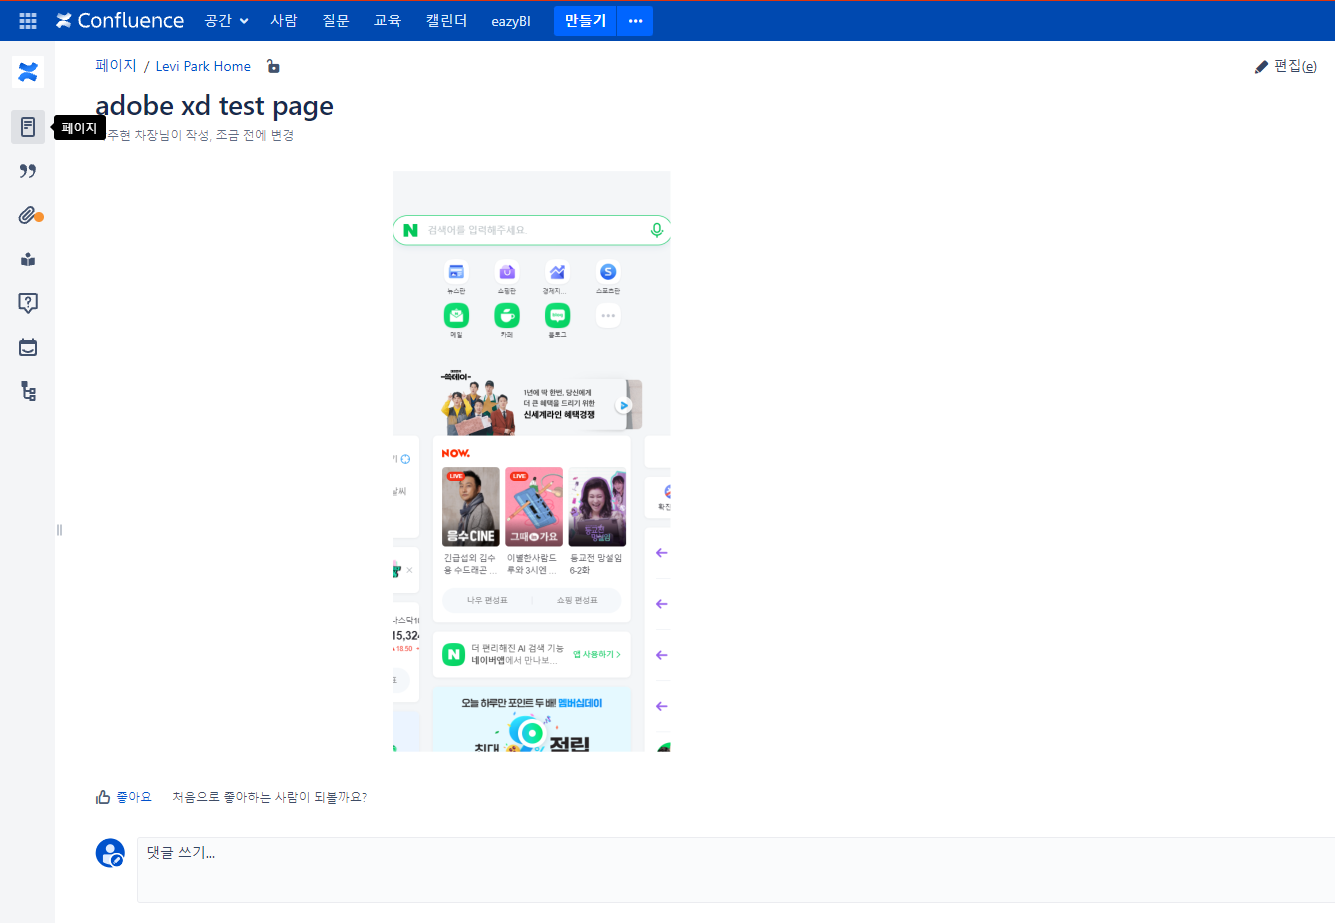Open the reading person sidebar icon
The height and width of the screenshot is (923, 1335).
click(28, 259)
